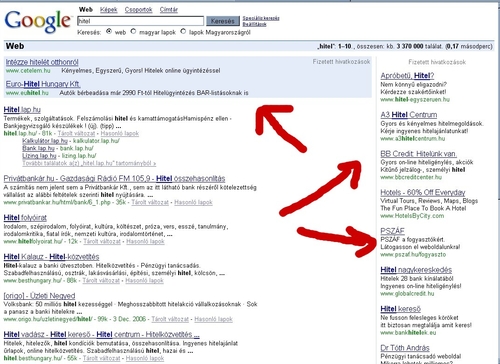Open Privátbankár.hu Hitel összehasonlítás result
Viewport: 500px width, 364px height.
tap(114, 179)
